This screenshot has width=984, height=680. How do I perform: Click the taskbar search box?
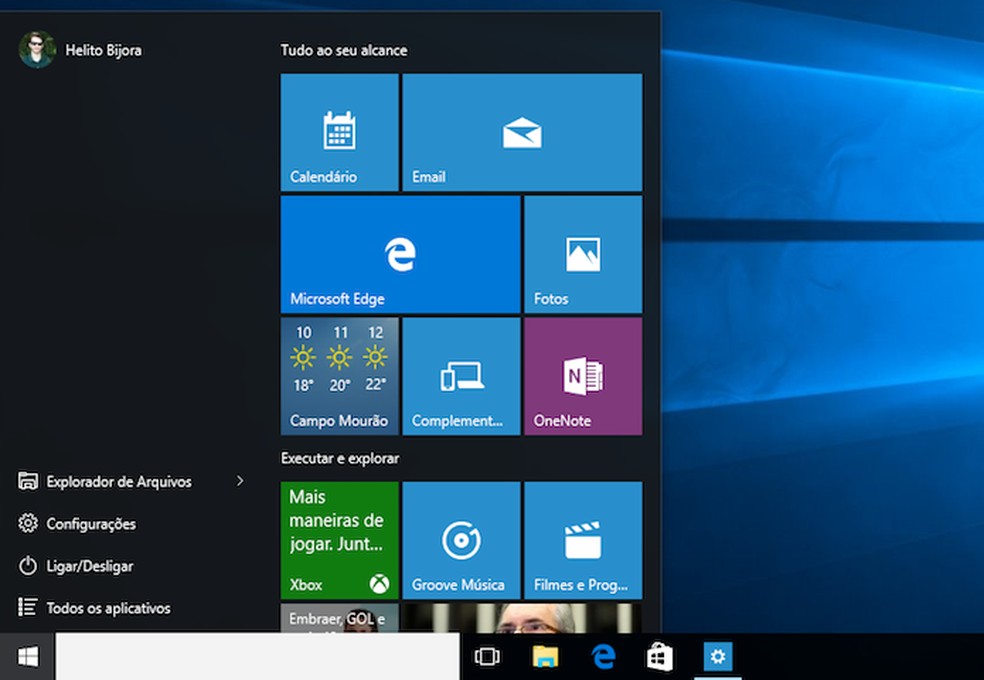pos(257,657)
